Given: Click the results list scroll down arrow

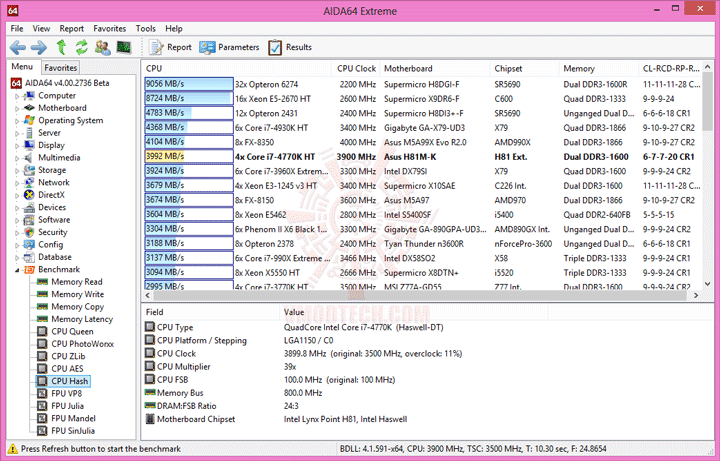Looking at the screenshot, I should click(707, 284).
